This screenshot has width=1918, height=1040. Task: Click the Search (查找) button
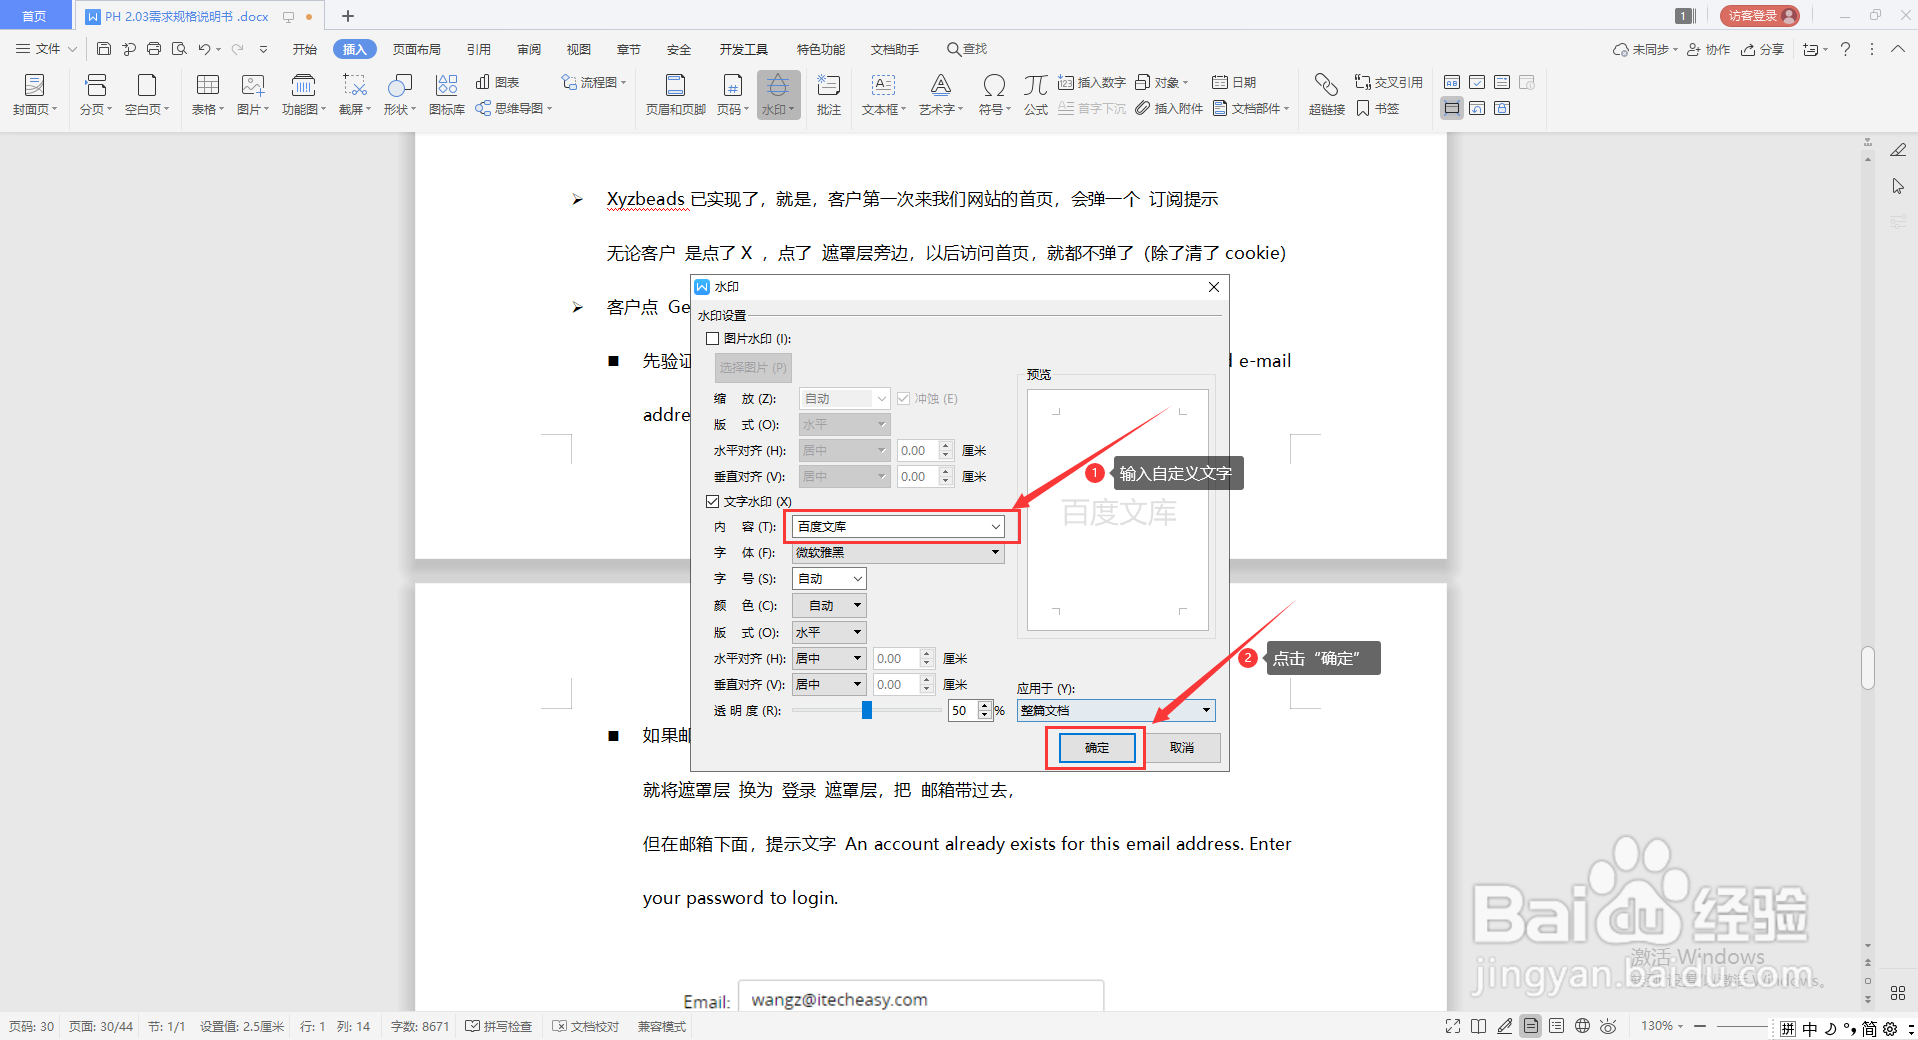click(x=967, y=49)
